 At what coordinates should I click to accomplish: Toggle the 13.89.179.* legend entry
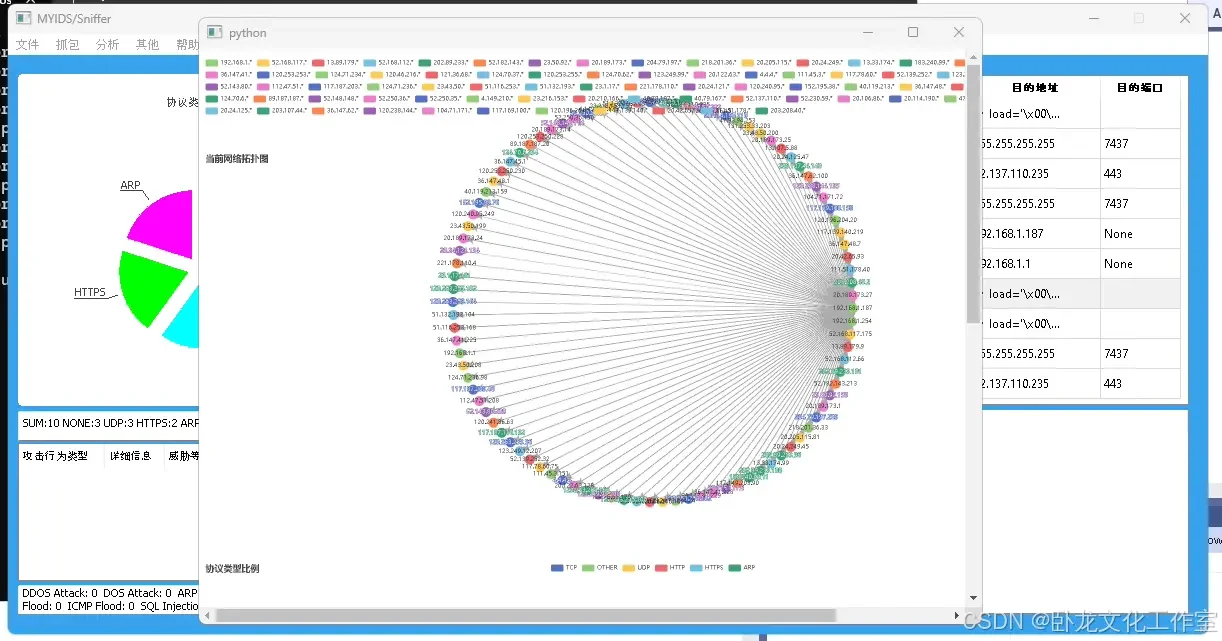pyautogui.click(x=337, y=62)
